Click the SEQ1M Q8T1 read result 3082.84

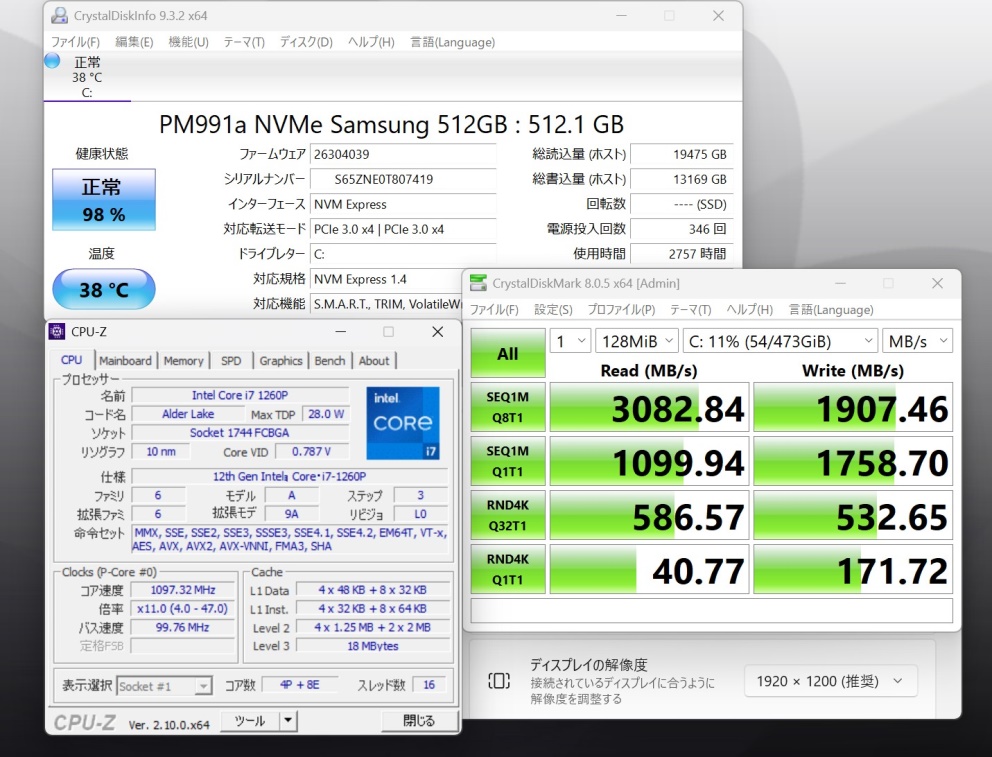(649, 407)
